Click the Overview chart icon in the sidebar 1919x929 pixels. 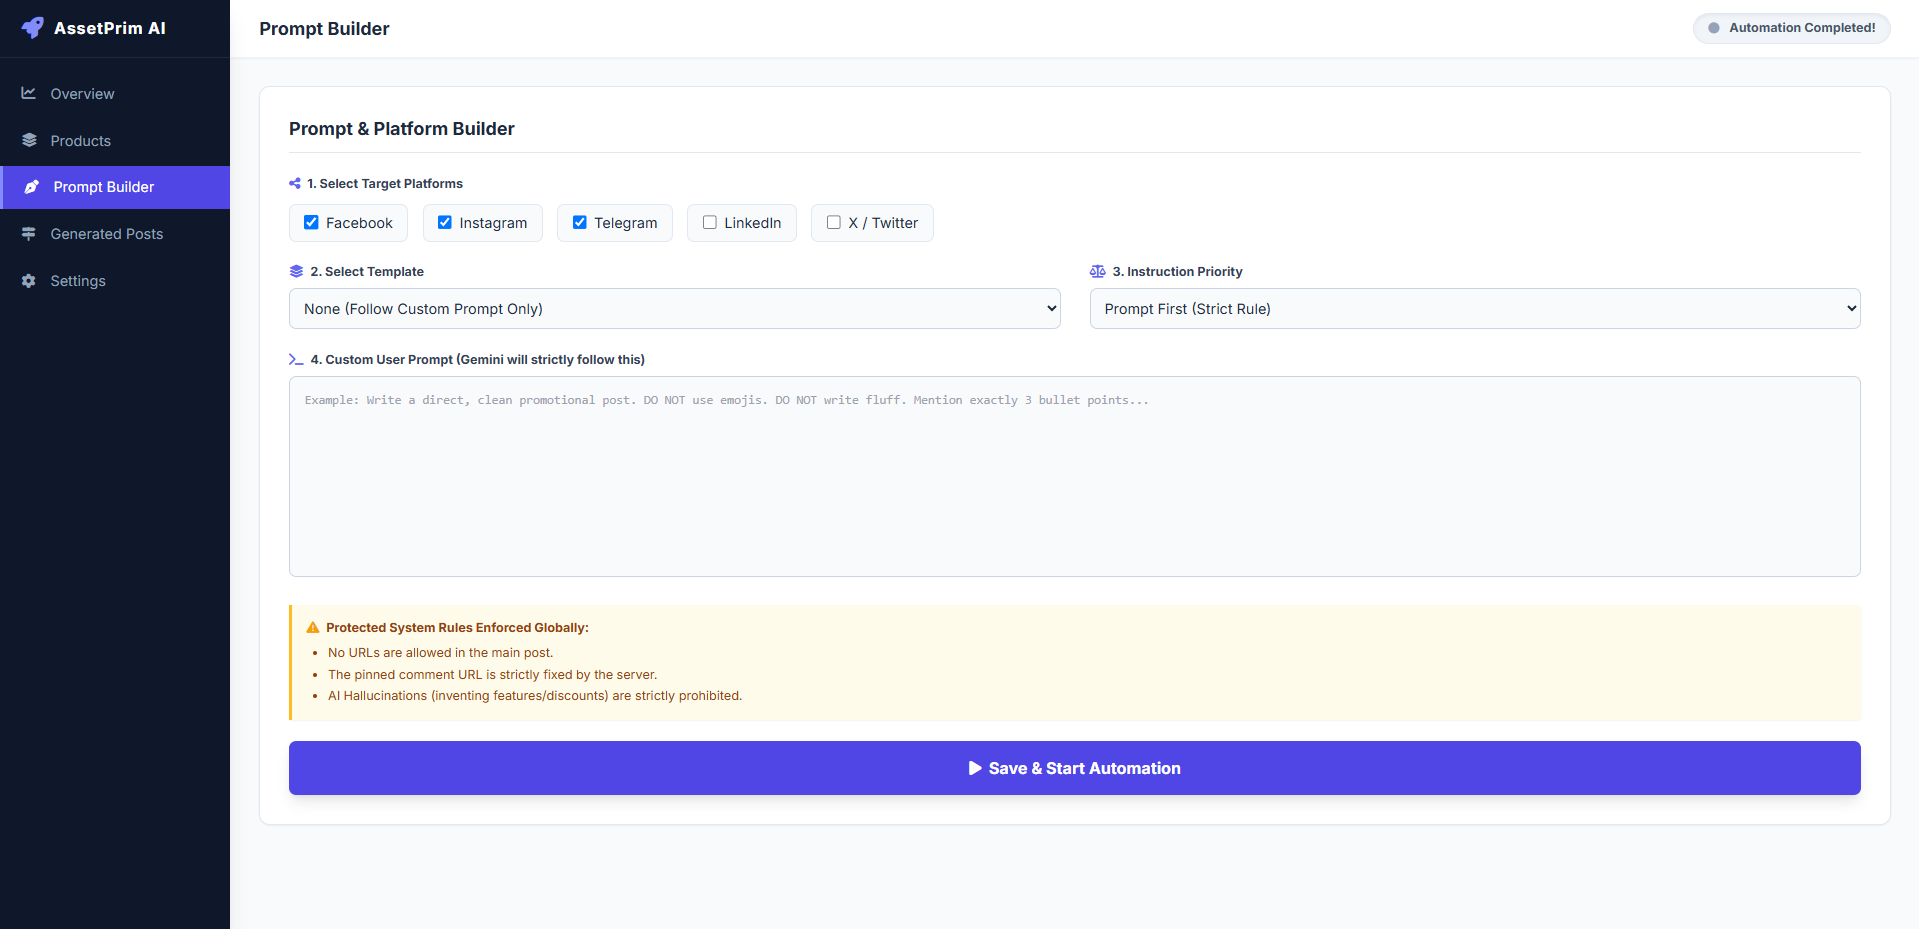[x=29, y=93]
